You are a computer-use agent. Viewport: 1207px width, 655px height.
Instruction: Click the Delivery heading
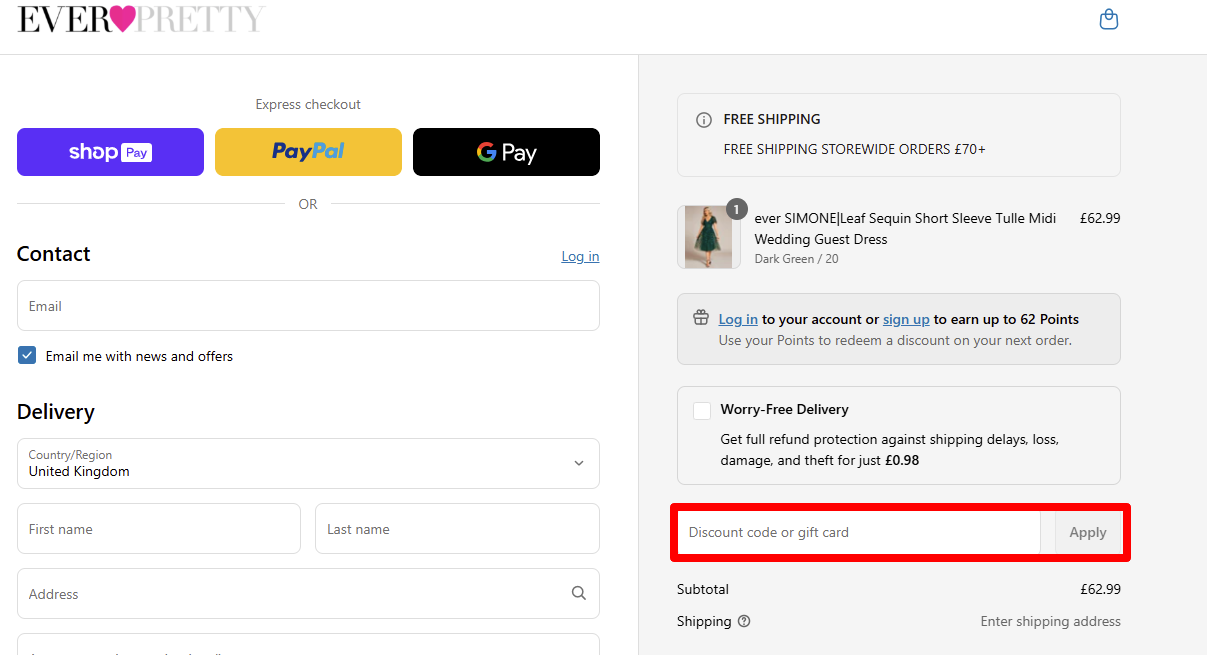(x=56, y=412)
